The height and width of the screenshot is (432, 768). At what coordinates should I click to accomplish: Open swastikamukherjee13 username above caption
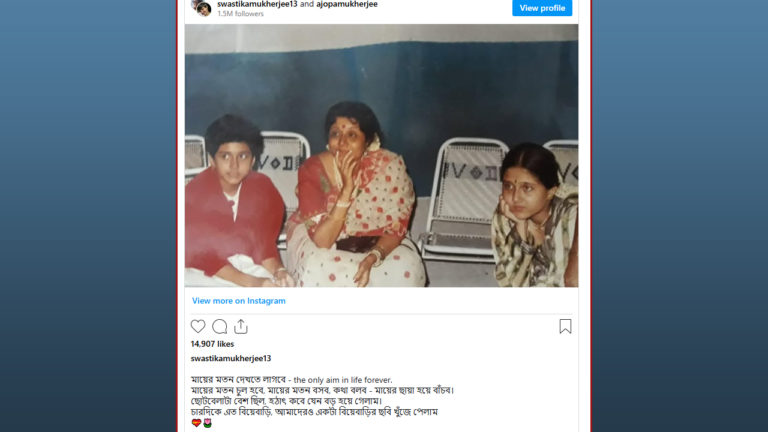coord(231,359)
